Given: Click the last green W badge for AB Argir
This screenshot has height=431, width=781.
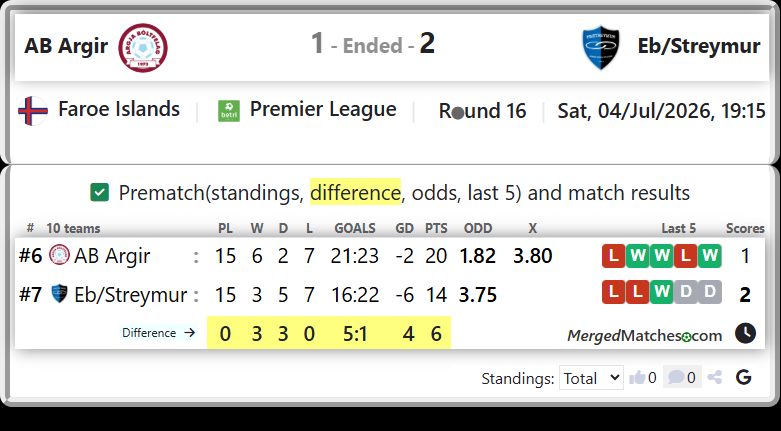Looking at the screenshot, I should tap(709, 256).
